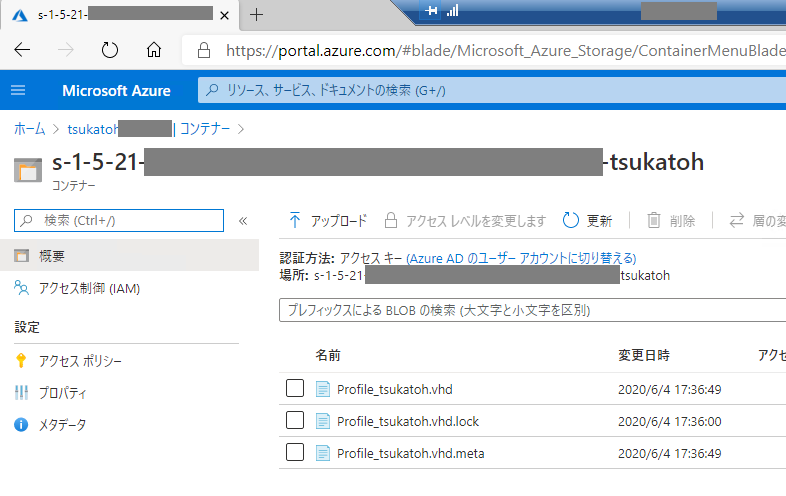Click the file icon of Profile_tsukatoh.vhd
This screenshot has height=496, width=786.
[x=323, y=389]
